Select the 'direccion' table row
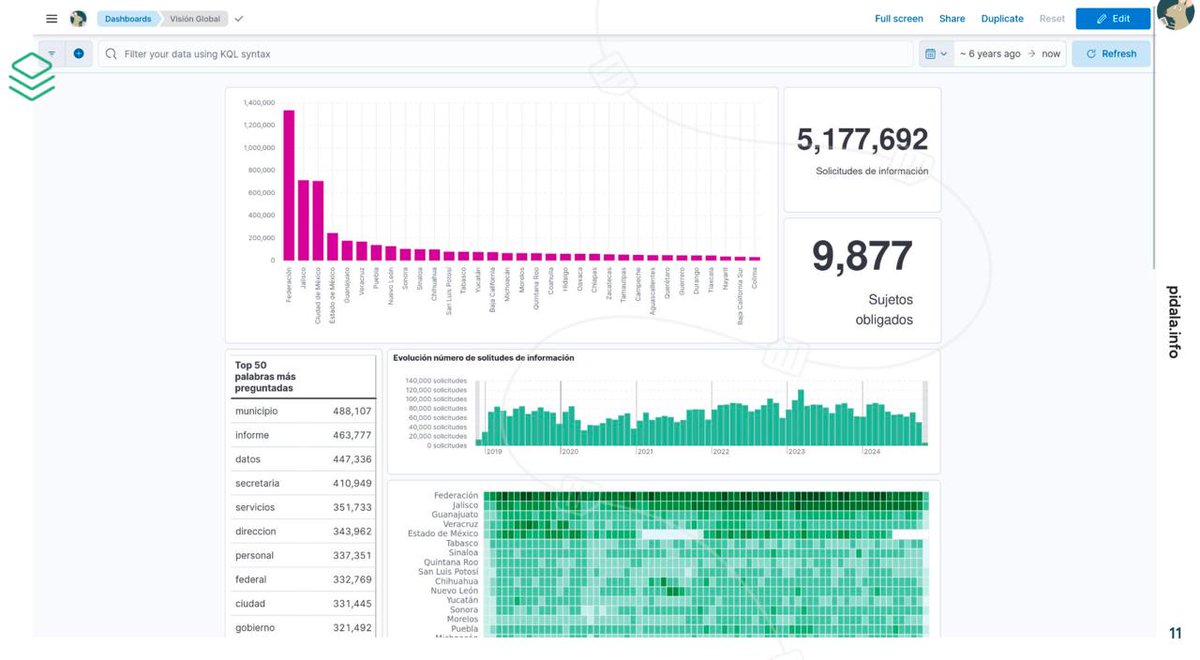The width and height of the screenshot is (1200, 660). 303,531
